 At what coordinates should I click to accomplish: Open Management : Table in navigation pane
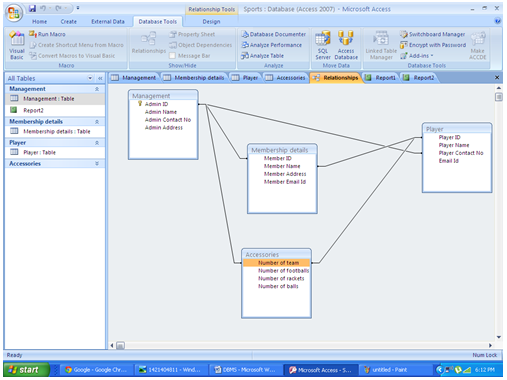click(x=55, y=99)
